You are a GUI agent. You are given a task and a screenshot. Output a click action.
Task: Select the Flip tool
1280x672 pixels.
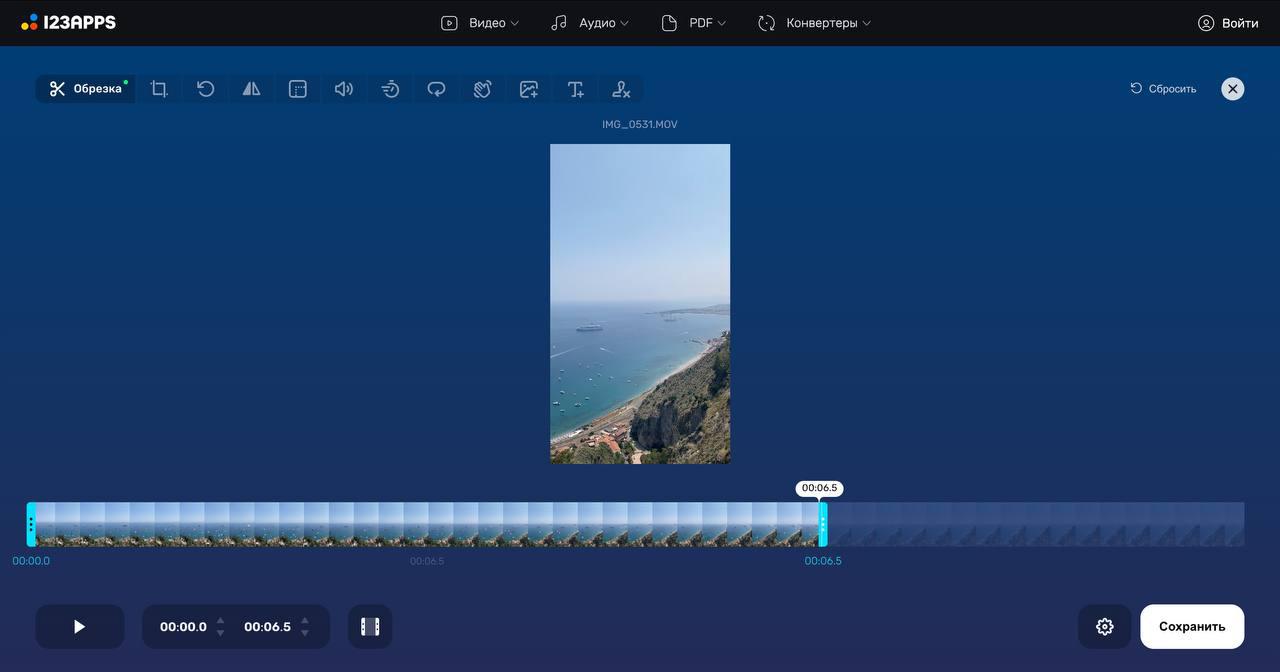click(x=250, y=88)
